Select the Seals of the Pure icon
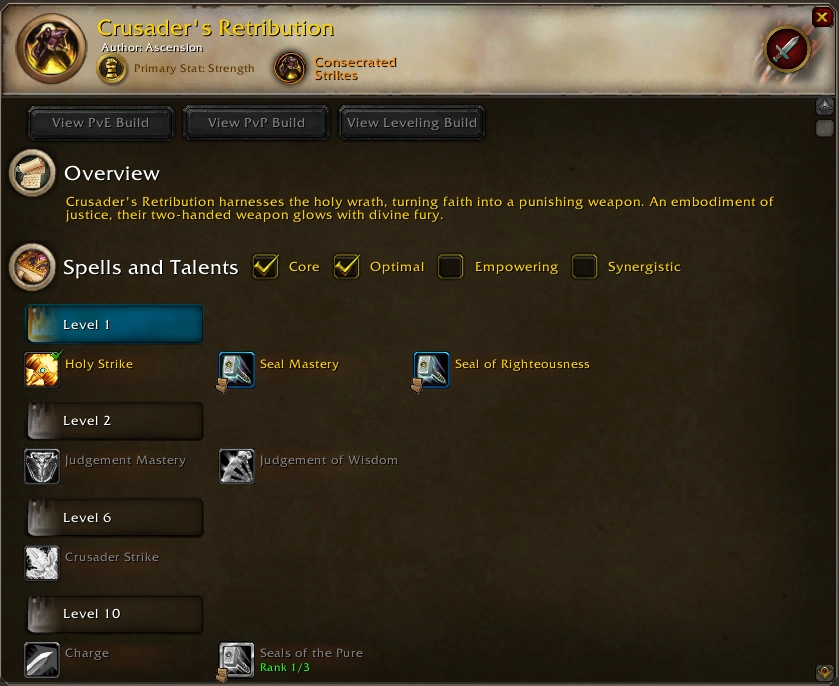This screenshot has width=839, height=686. (x=237, y=659)
